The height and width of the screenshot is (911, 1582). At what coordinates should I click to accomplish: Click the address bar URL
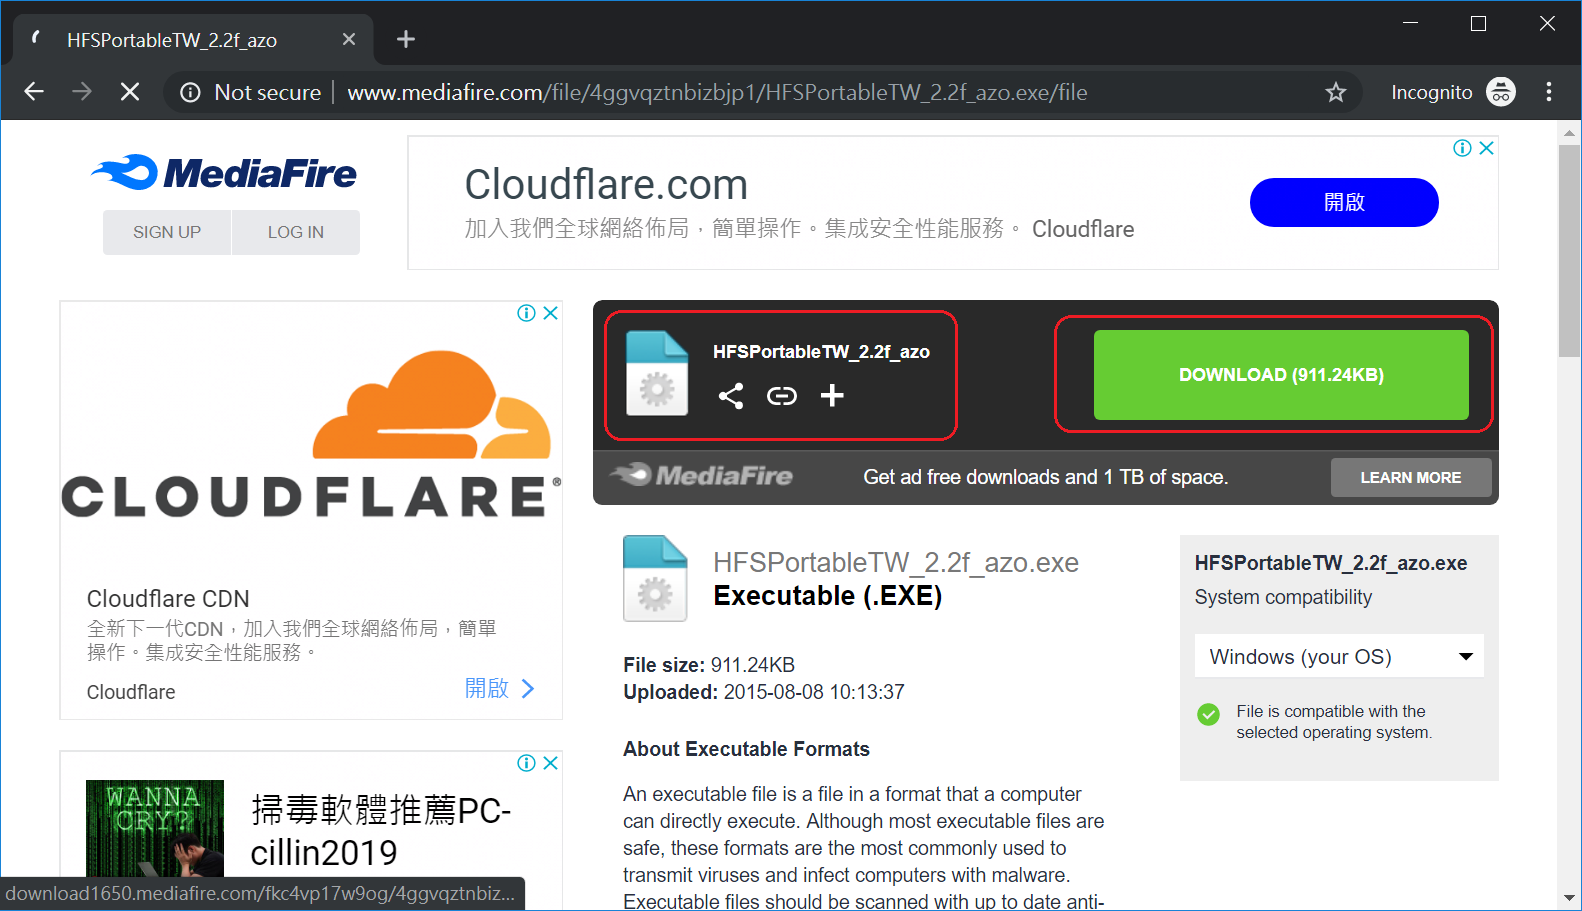pos(717,93)
